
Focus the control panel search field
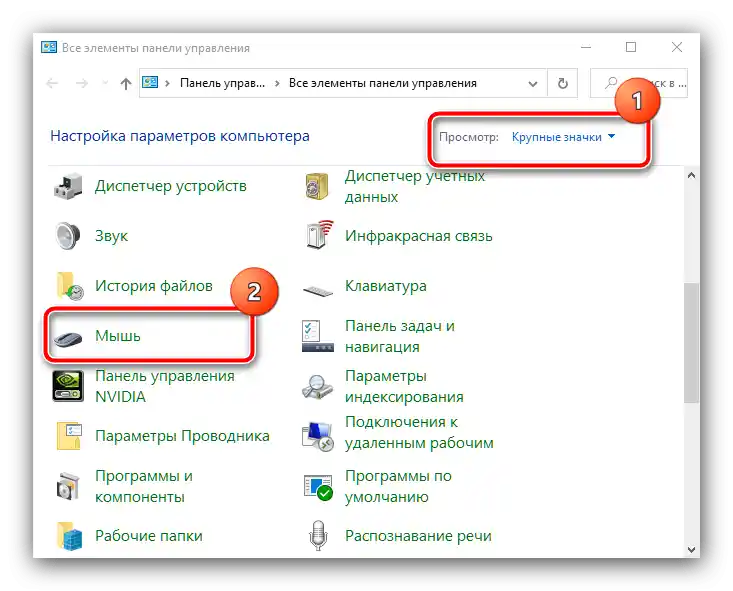pos(639,83)
